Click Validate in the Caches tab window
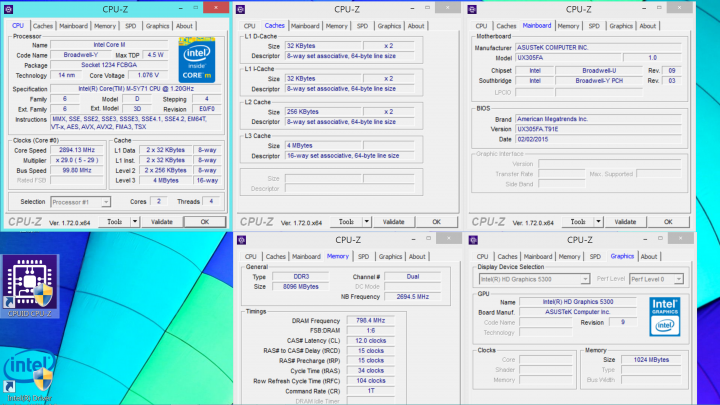Screen dimensions: 720x405 pos(394,222)
